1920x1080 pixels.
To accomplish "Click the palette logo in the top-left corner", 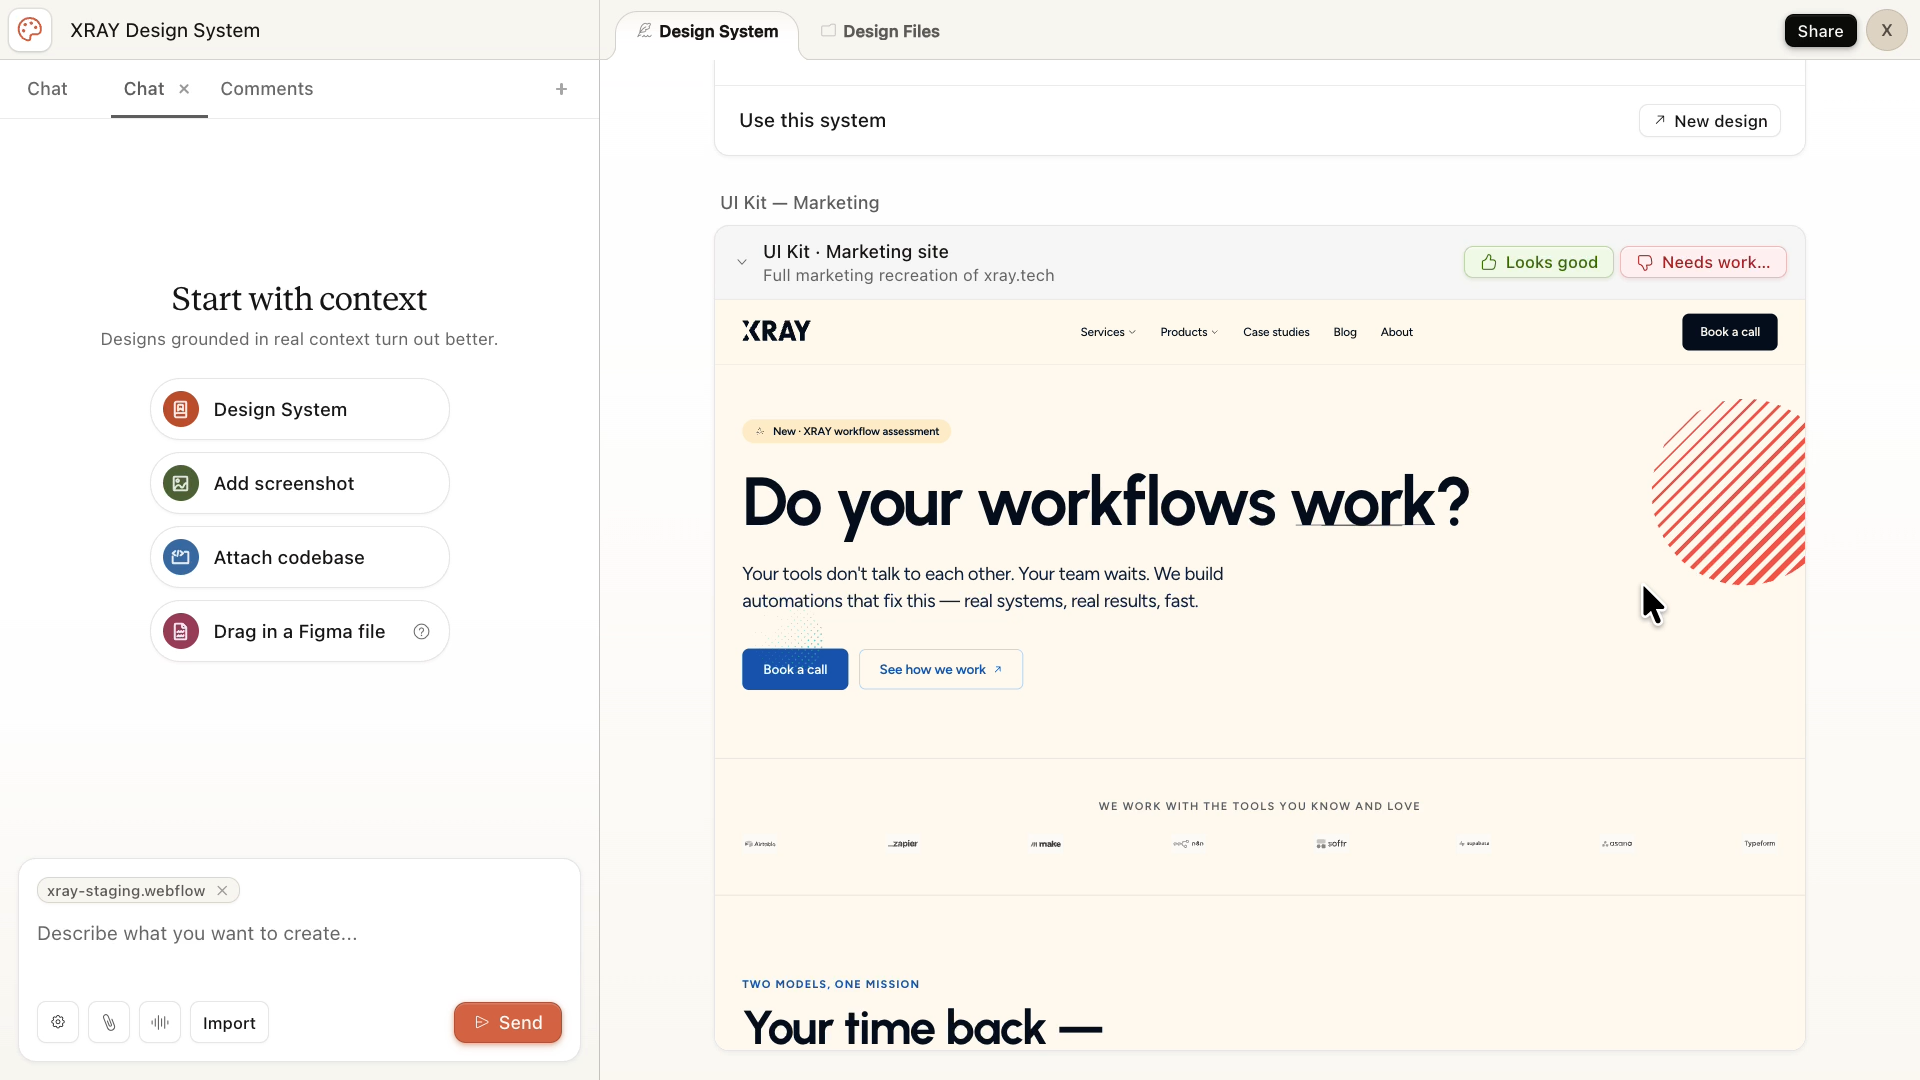I will 29,29.
